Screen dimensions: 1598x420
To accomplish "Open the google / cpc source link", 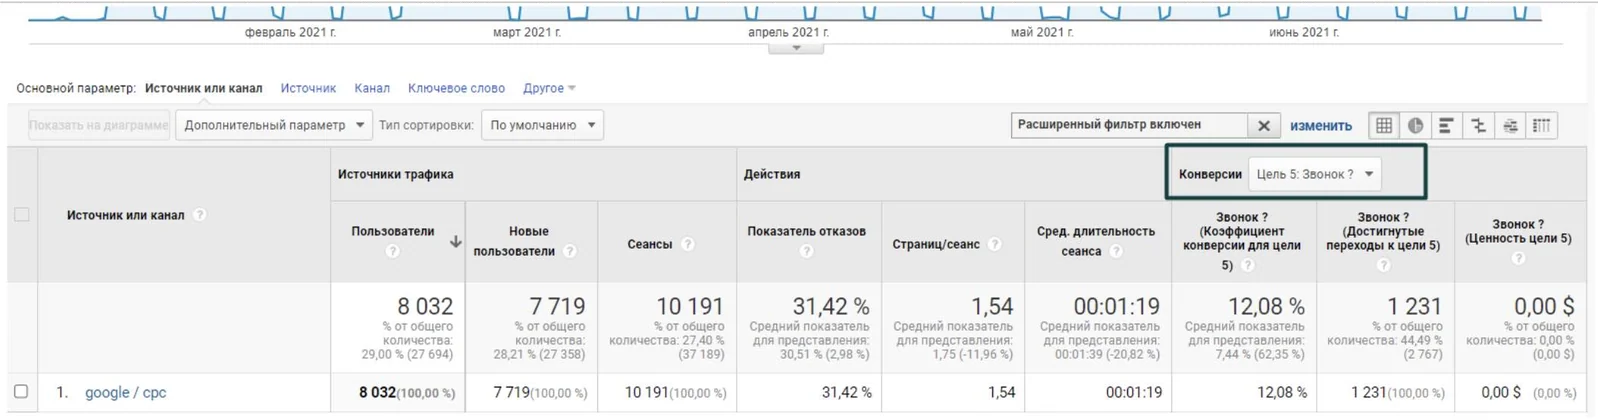I will click(126, 392).
